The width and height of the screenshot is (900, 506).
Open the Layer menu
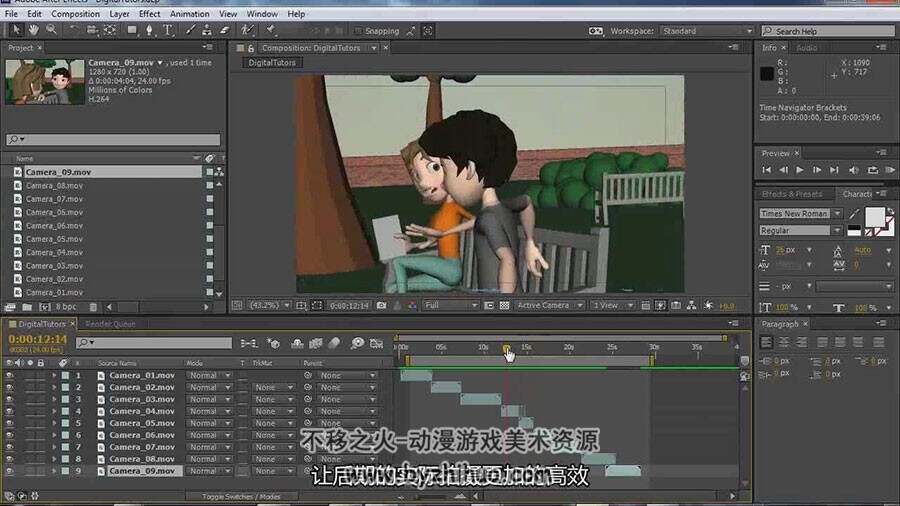coord(119,14)
